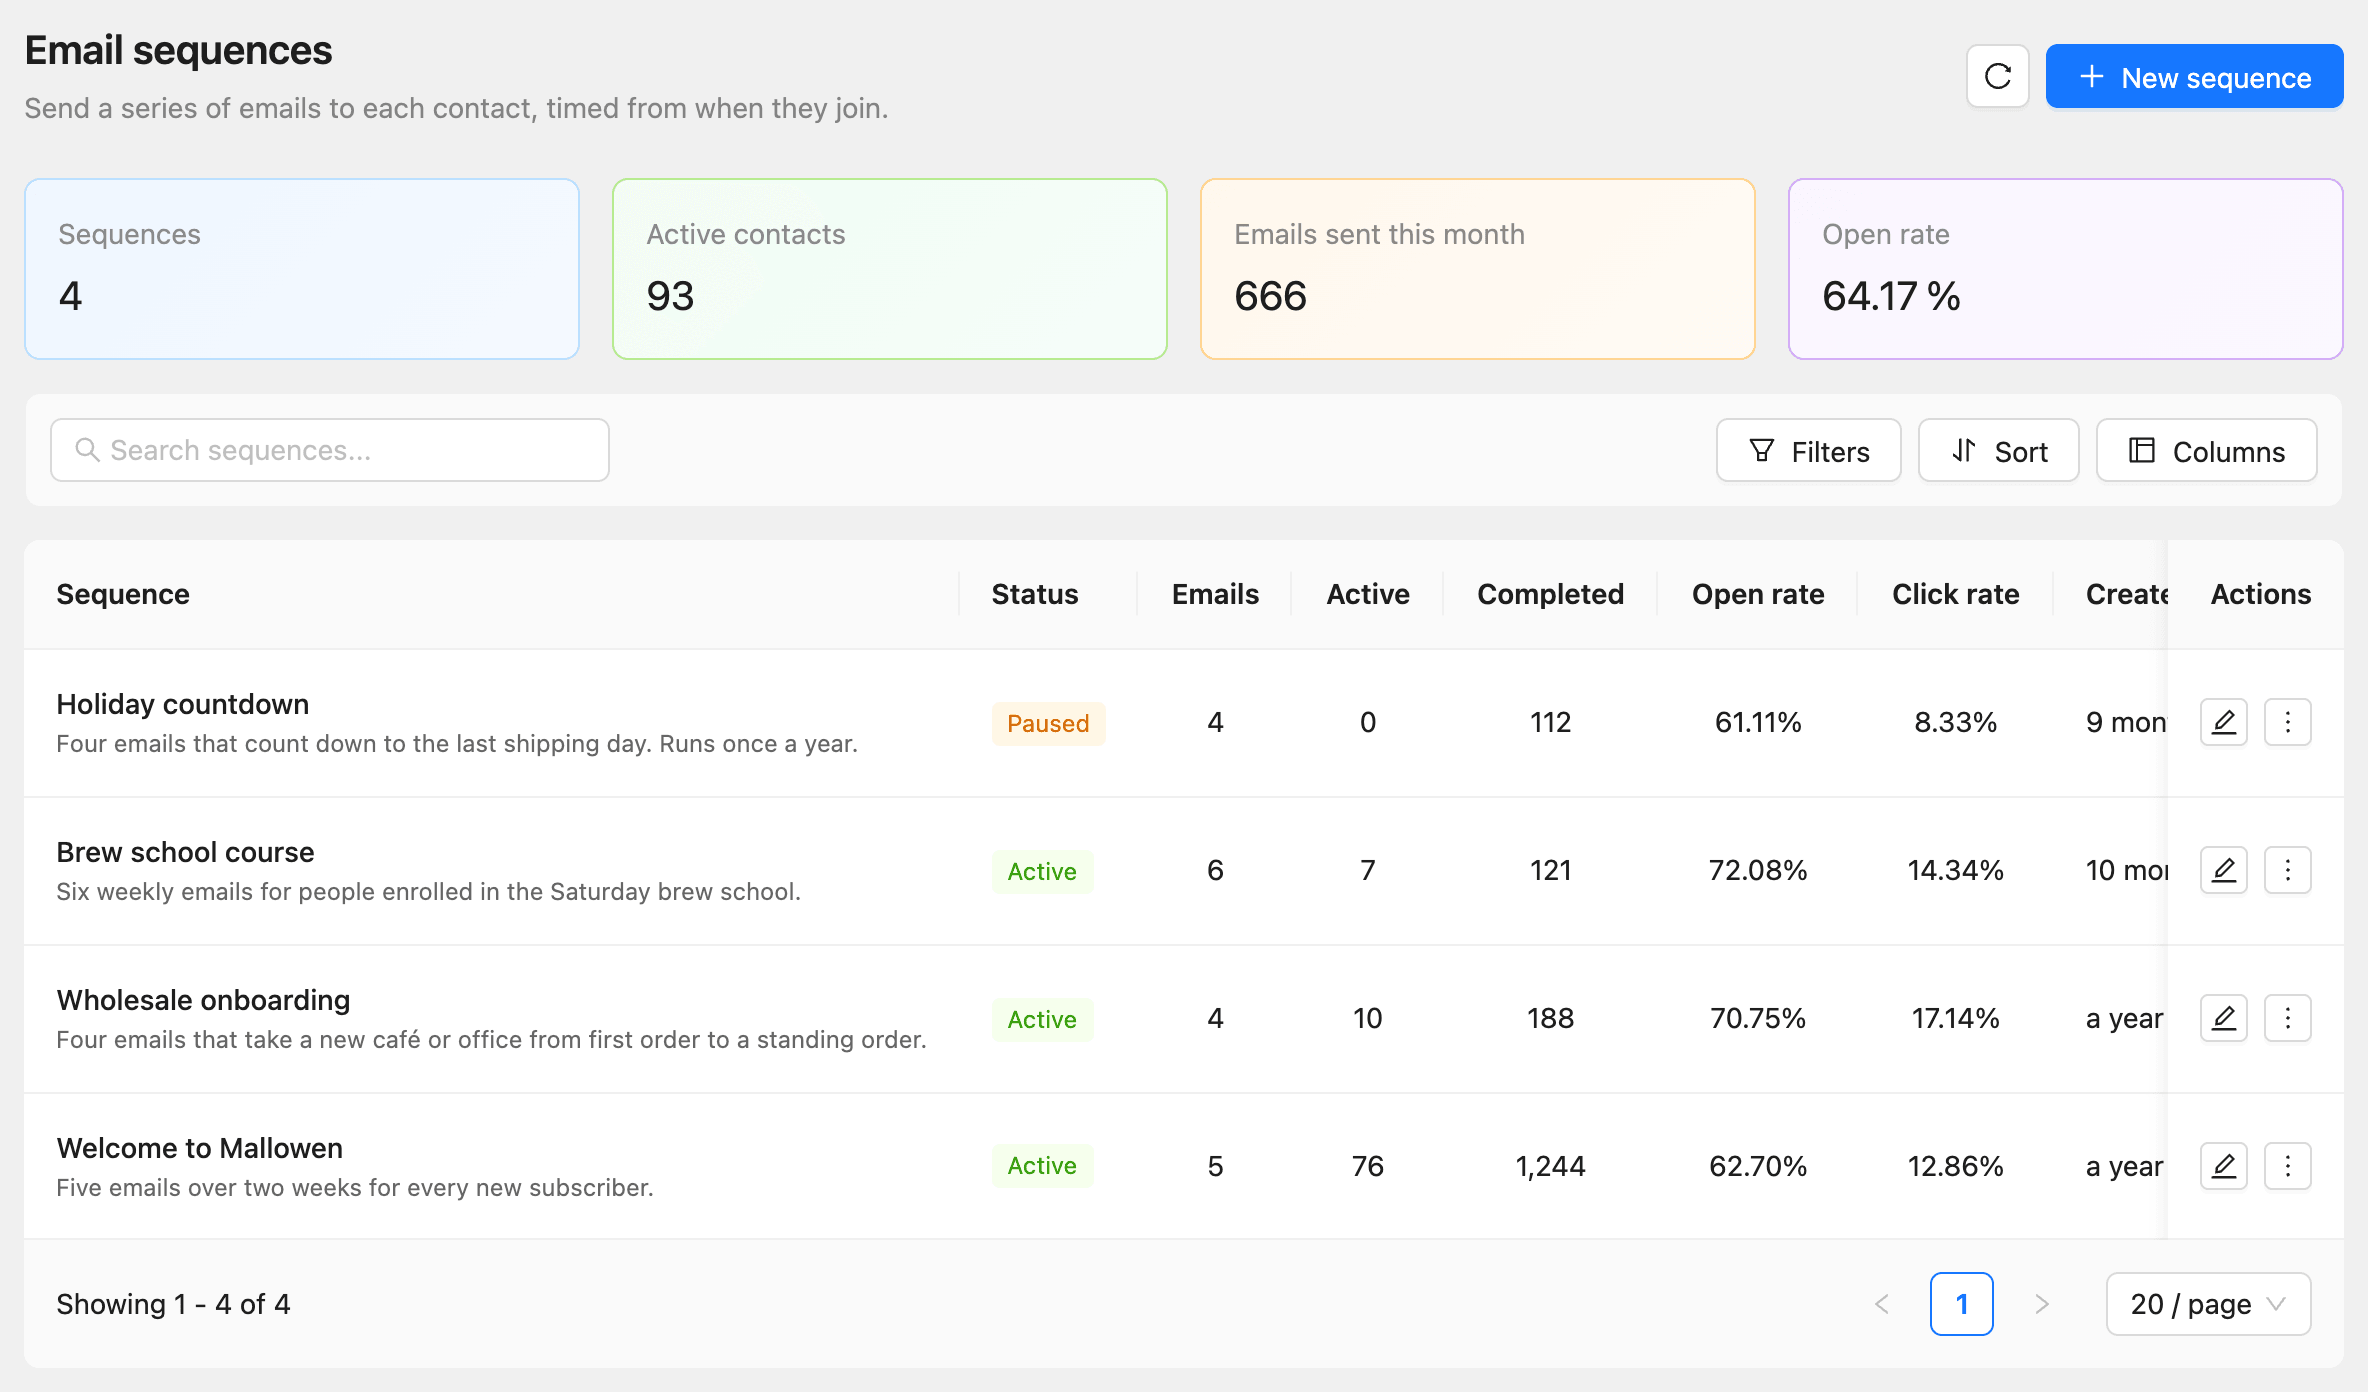
Task: Create a New sequence
Action: 2194,76
